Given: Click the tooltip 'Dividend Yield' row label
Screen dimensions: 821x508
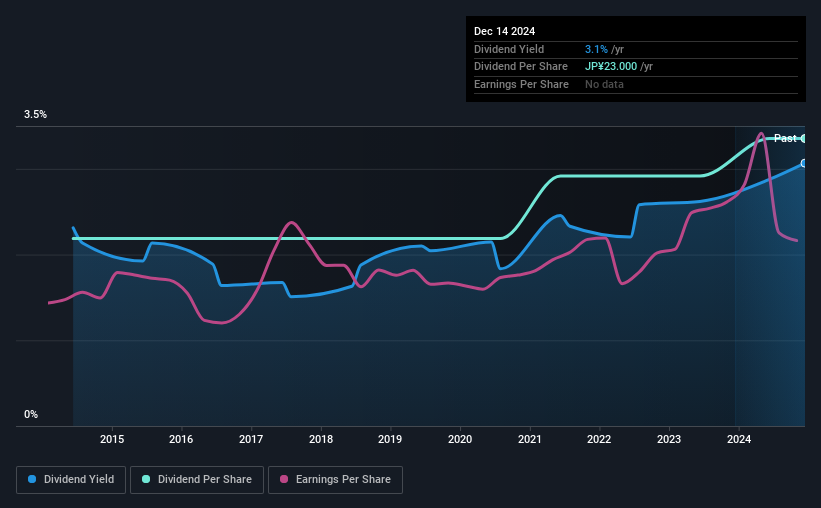Looking at the screenshot, I should click(509, 49).
